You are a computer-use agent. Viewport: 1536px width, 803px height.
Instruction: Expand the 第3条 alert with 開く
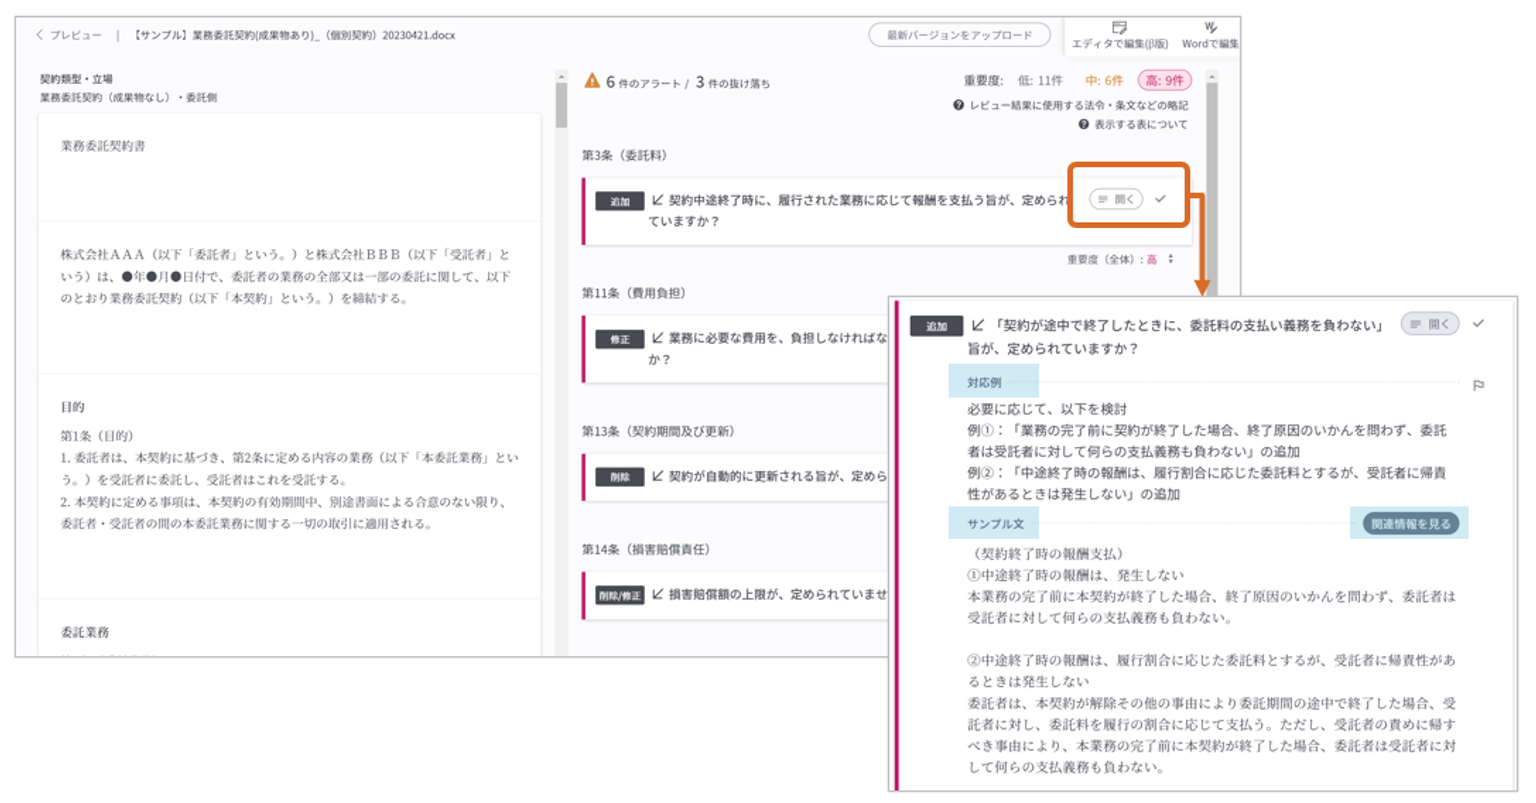(1116, 199)
